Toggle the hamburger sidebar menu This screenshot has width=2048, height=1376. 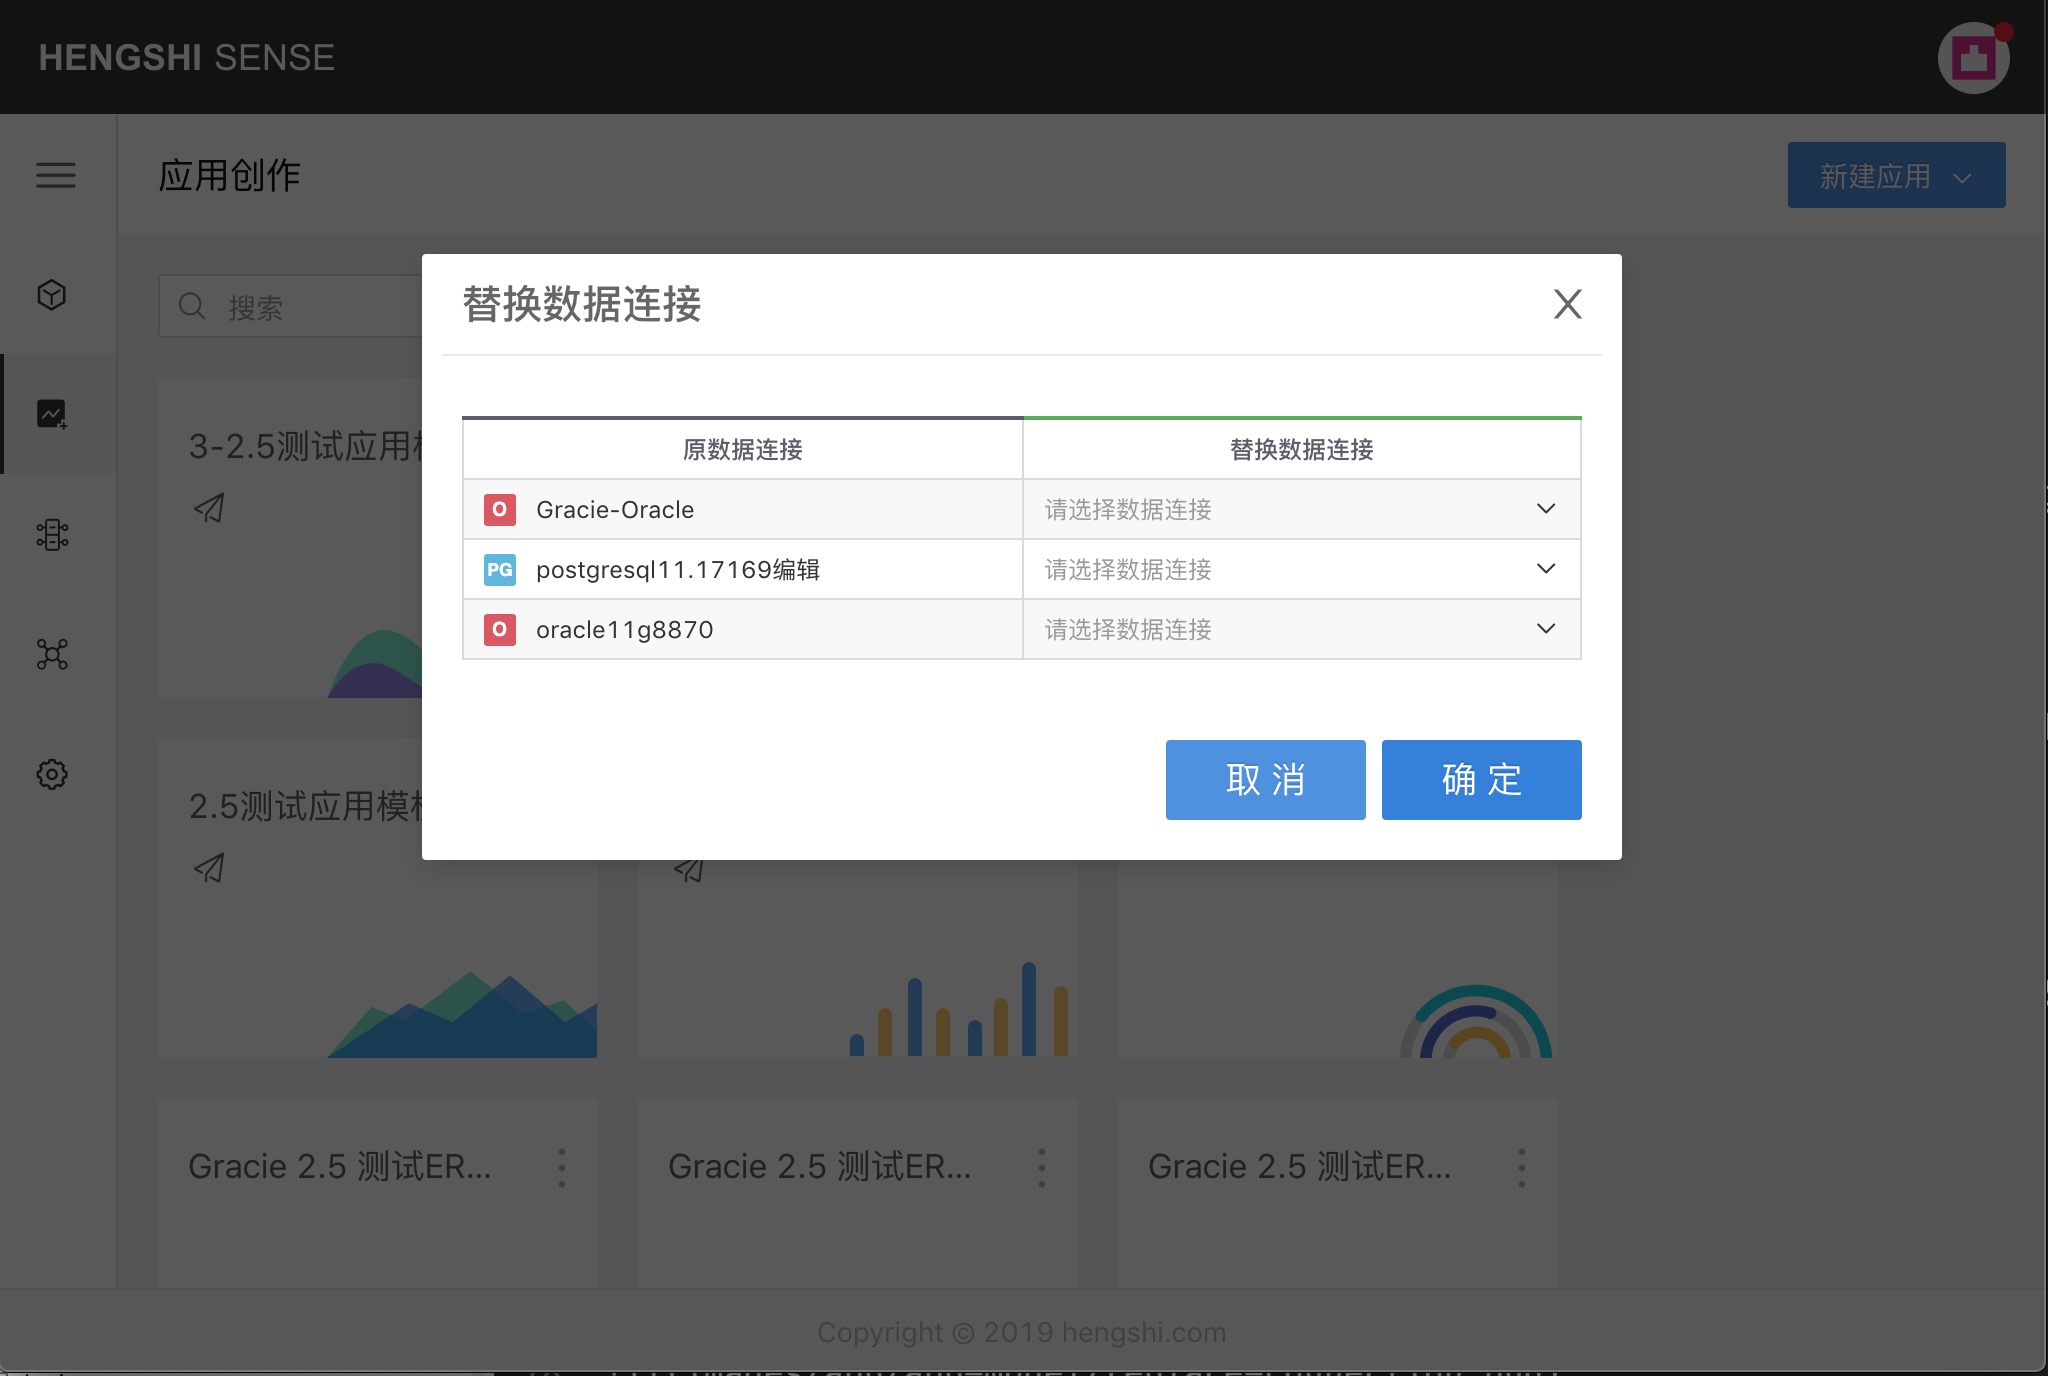[x=56, y=176]
